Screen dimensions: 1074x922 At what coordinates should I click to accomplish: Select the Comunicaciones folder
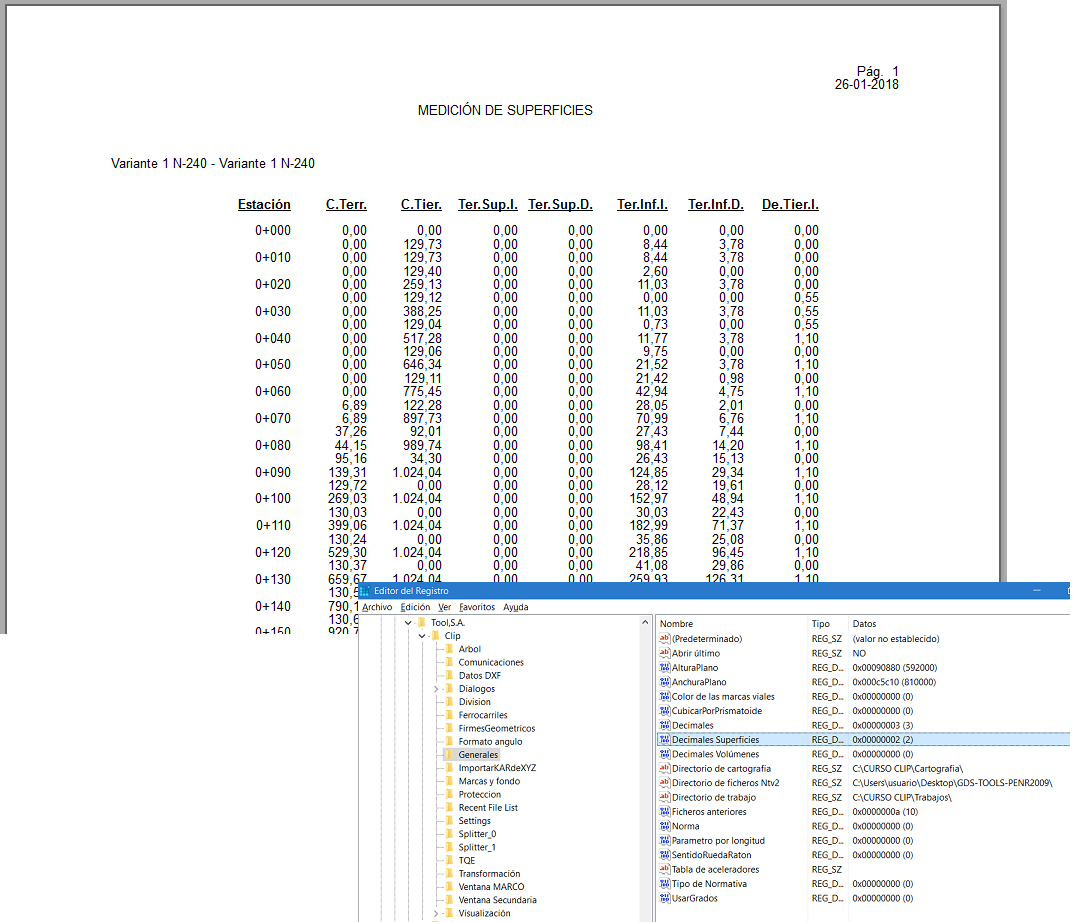click(490, 662)
